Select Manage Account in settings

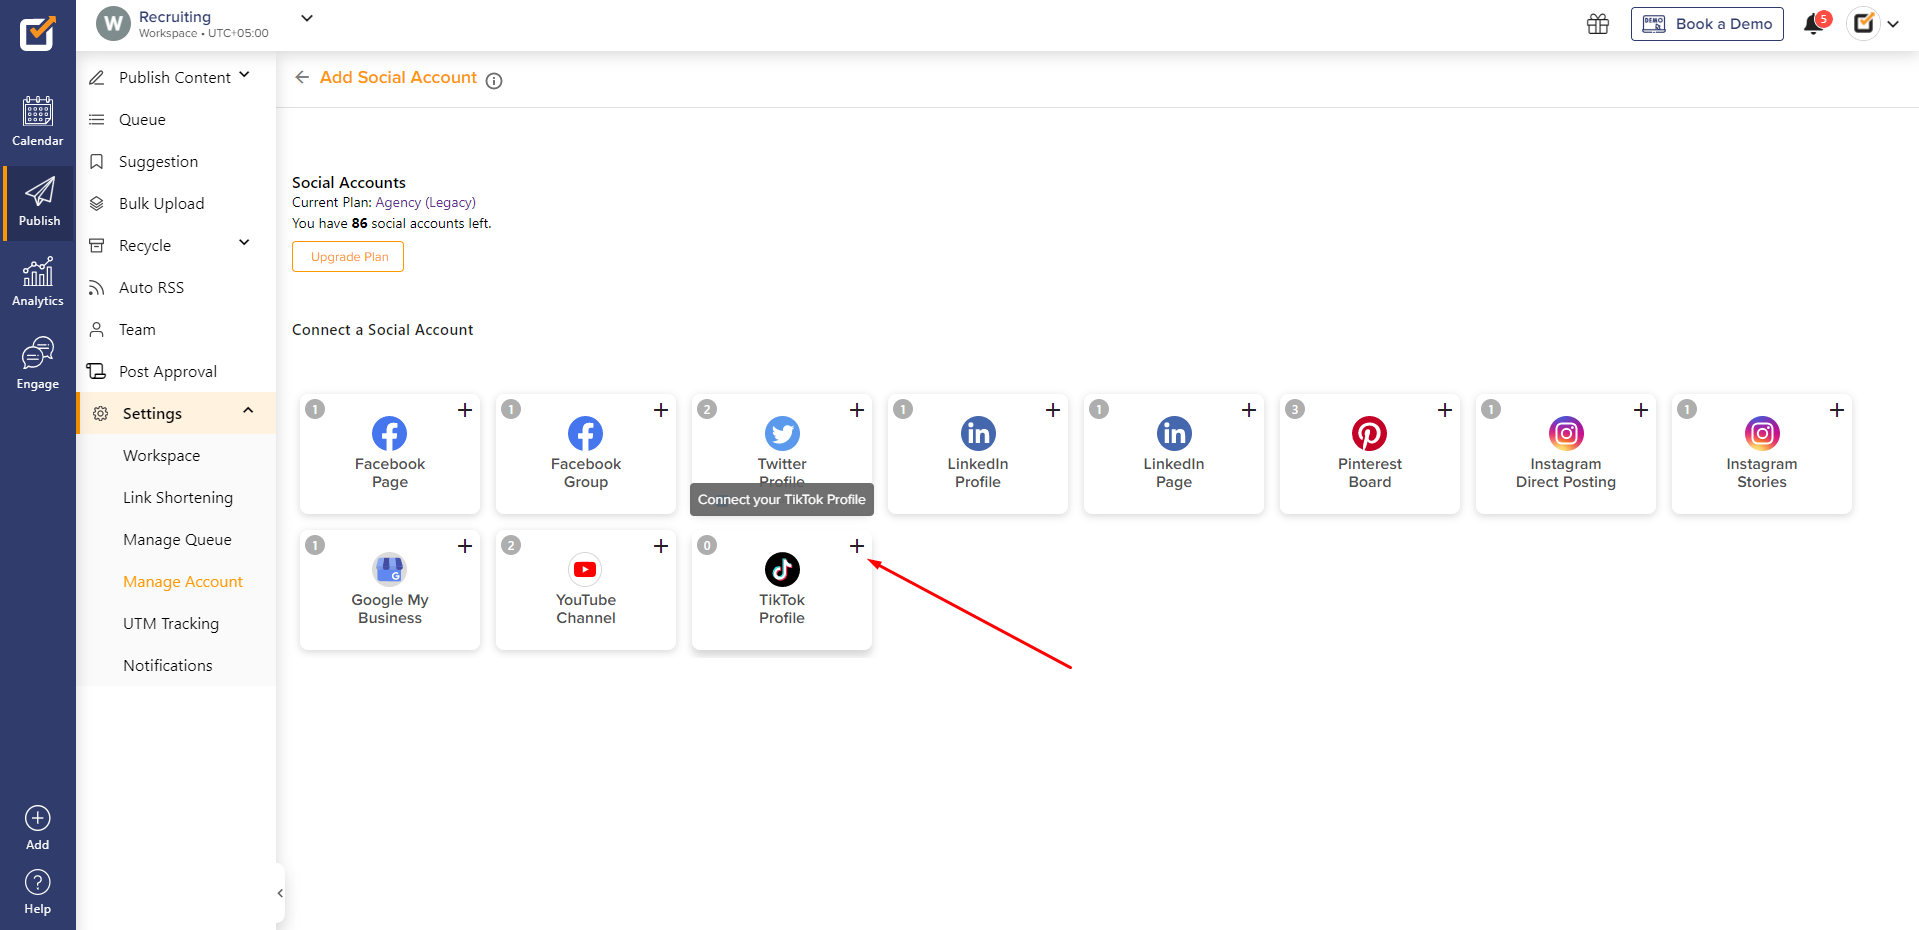tap(183, 582)
